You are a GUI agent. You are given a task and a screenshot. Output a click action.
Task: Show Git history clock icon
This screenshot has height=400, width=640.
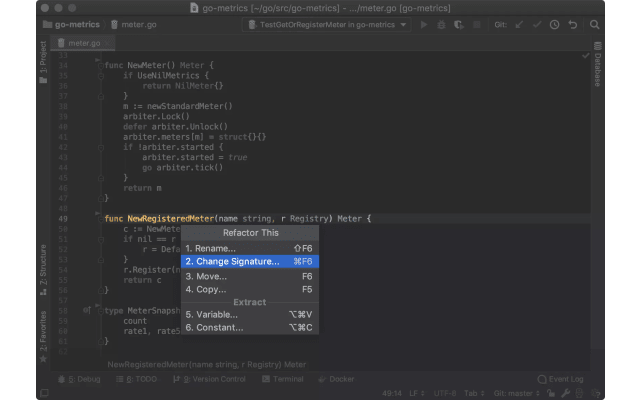pos(554,25)
